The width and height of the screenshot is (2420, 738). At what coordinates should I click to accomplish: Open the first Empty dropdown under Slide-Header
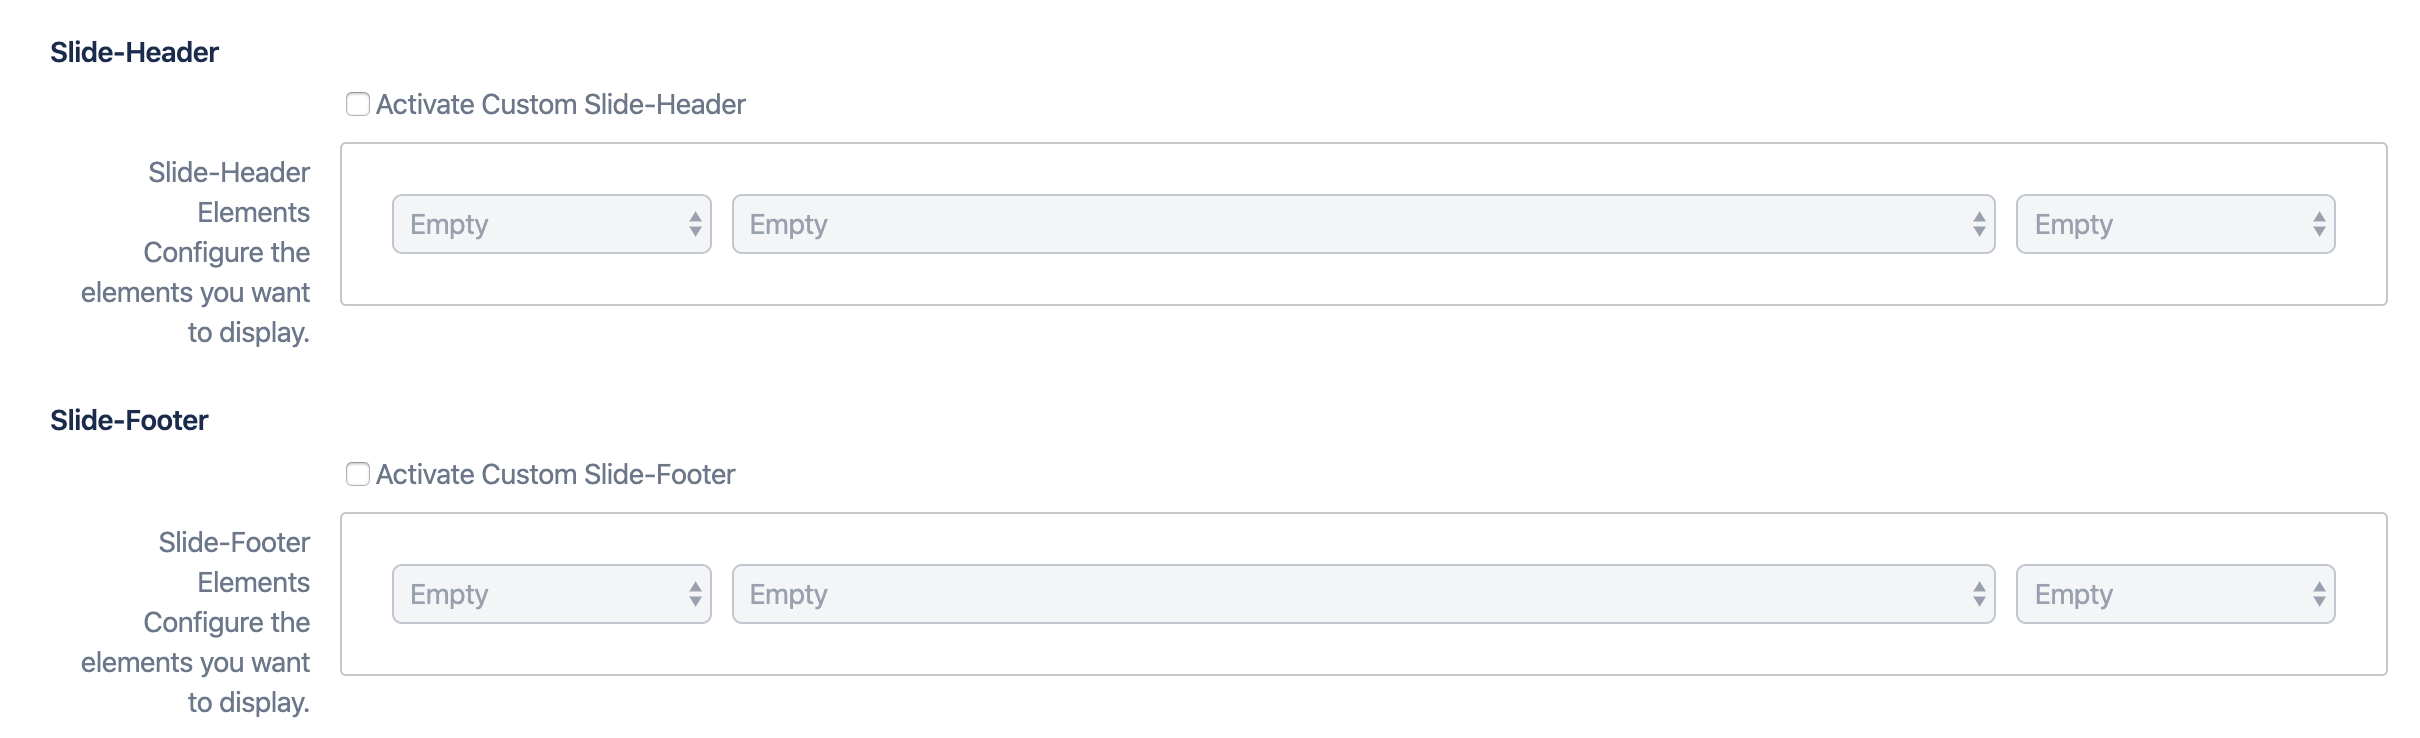tap(550, 224)
